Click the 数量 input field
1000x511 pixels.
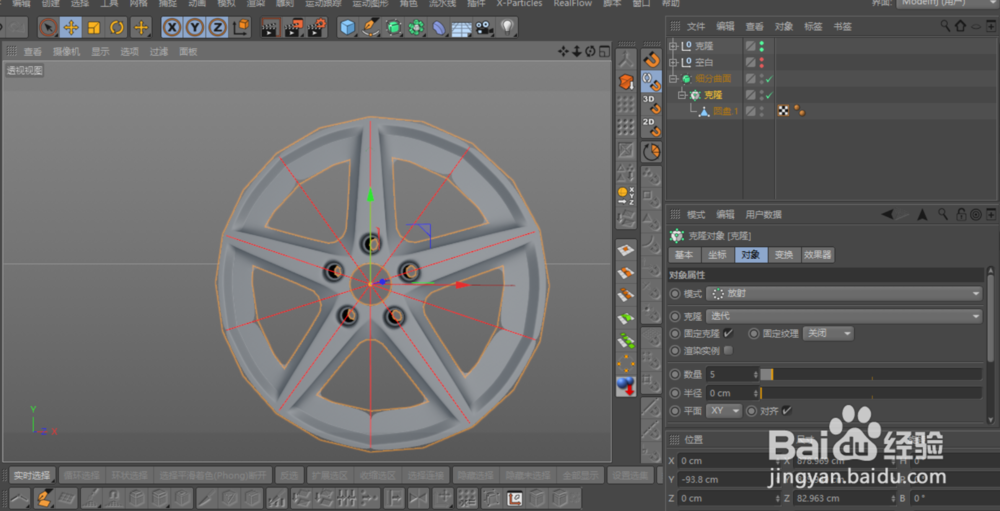(x=732, y=374)
